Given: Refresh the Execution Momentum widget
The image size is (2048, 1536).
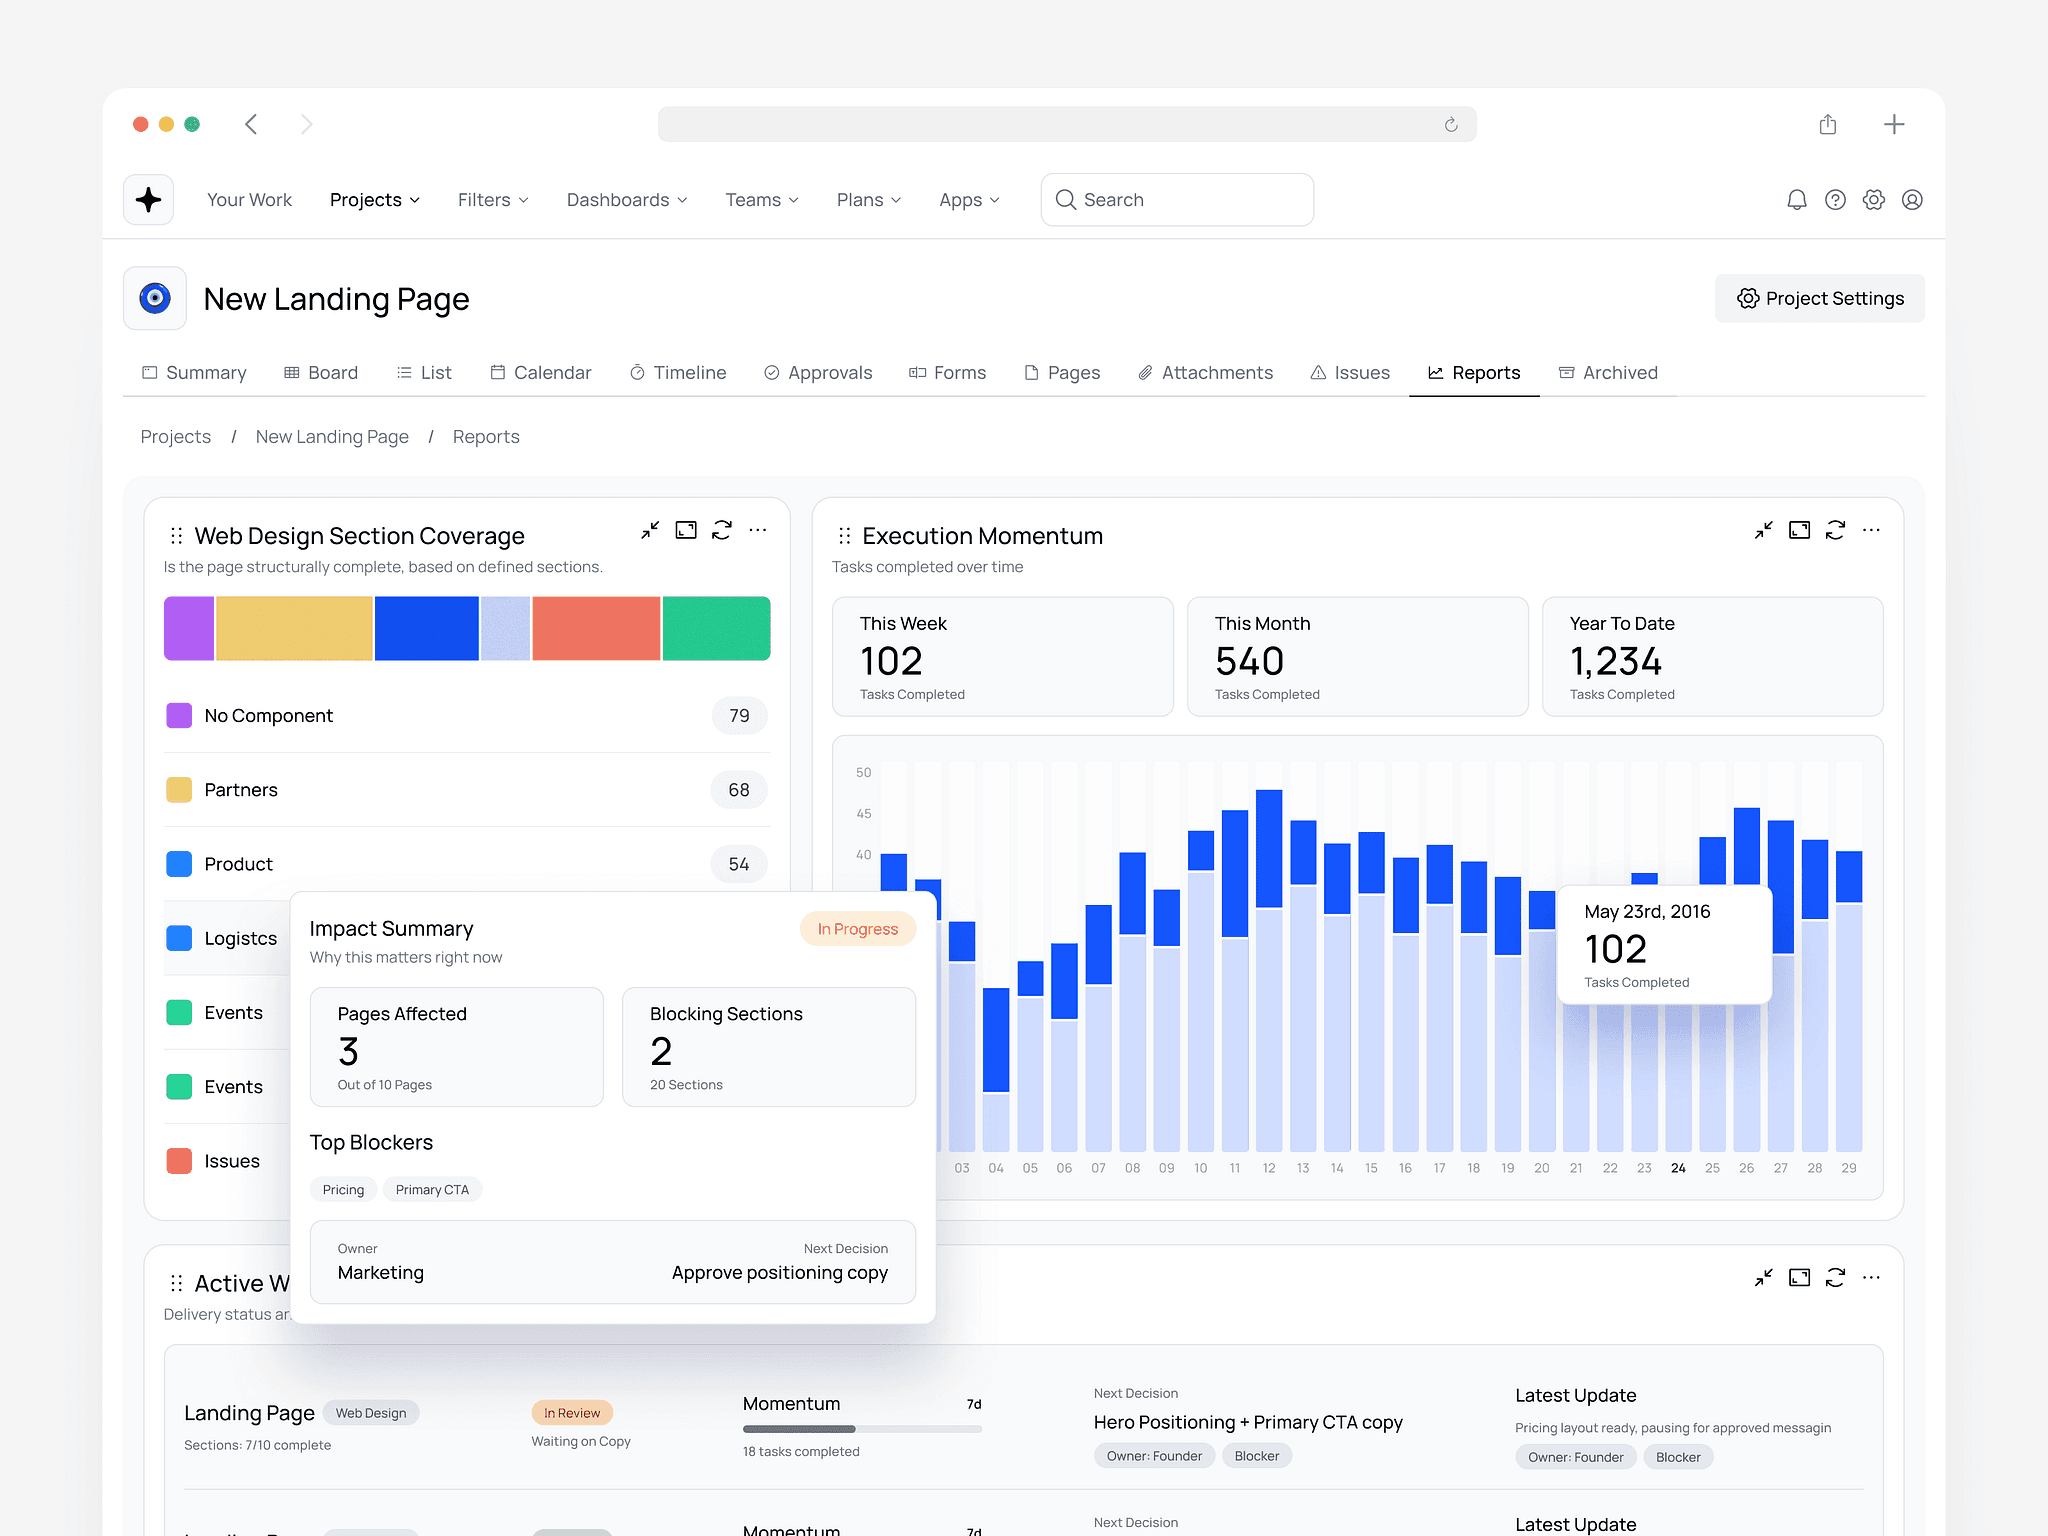Looking at the screenshot, I should click(x=1835, y=530).
